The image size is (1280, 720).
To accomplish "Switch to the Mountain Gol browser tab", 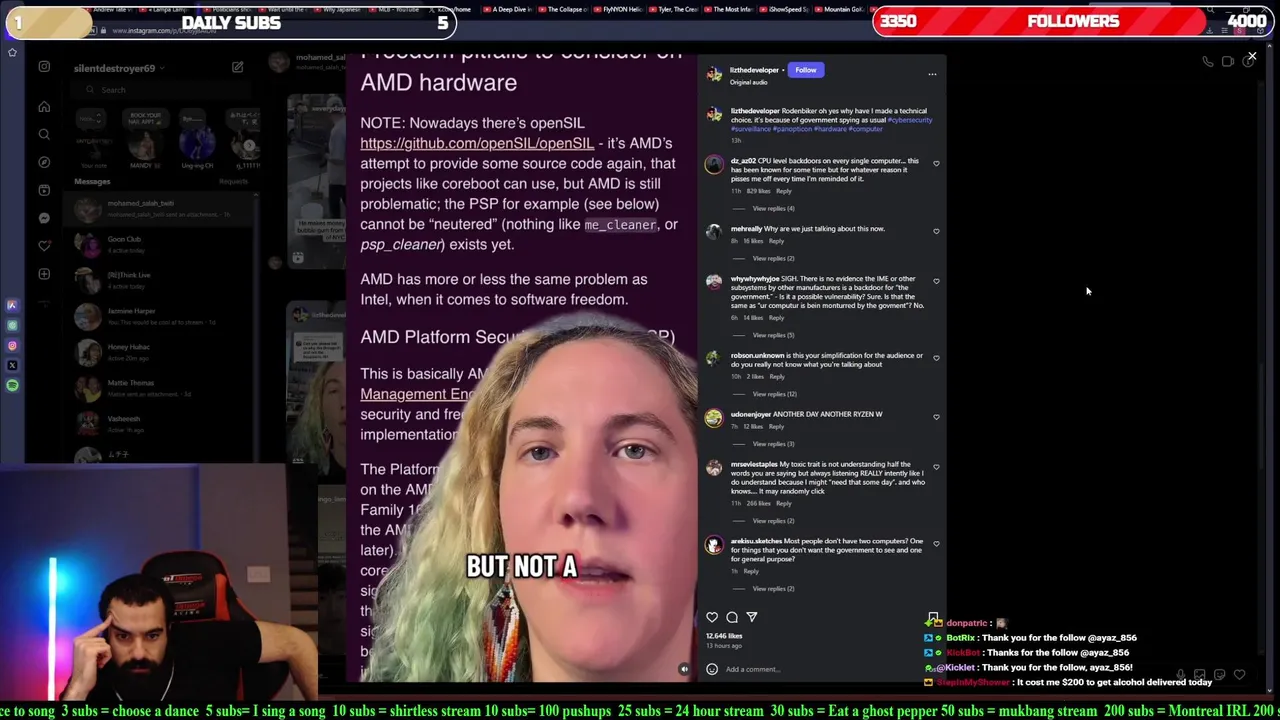I will [837, 9].
